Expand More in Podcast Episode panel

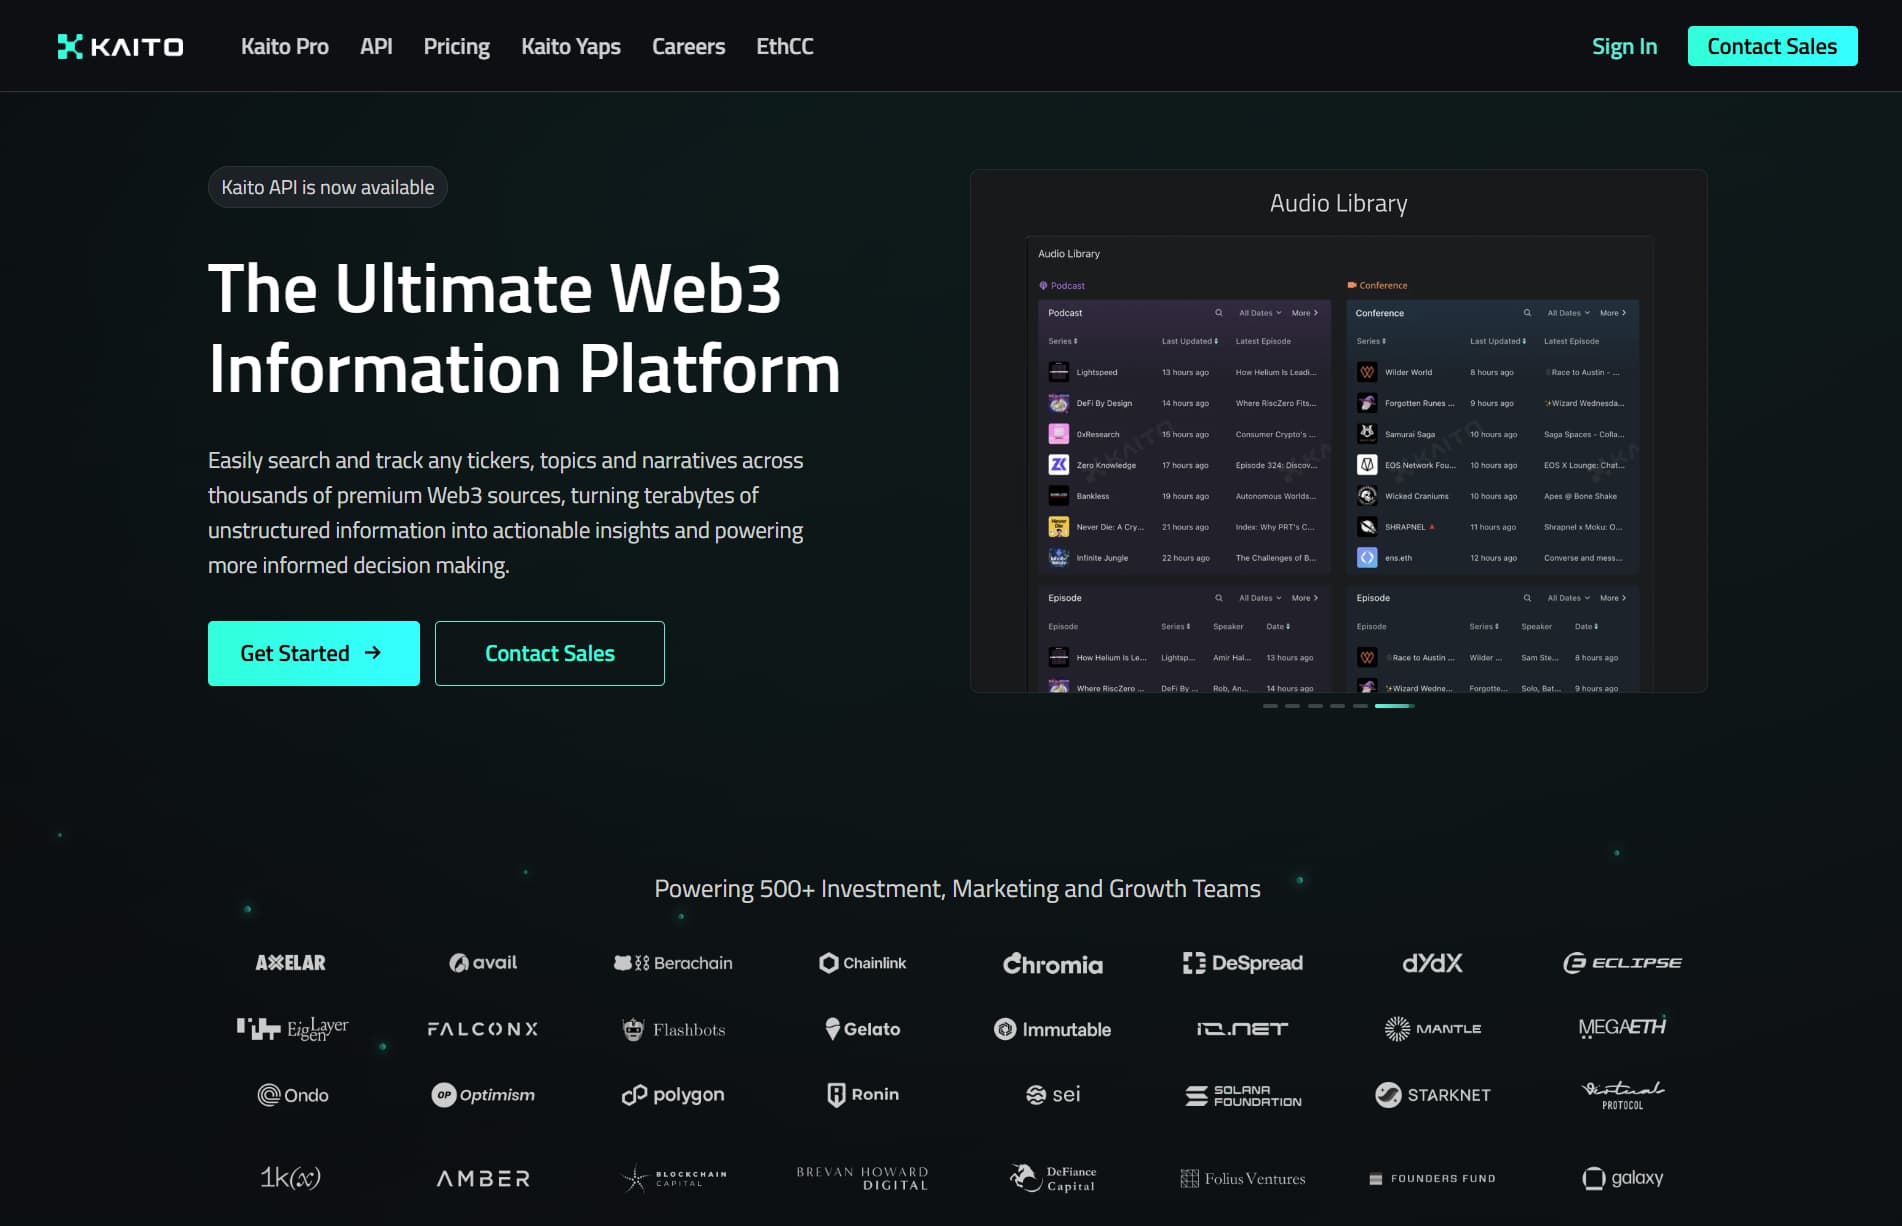[1304, 598]
